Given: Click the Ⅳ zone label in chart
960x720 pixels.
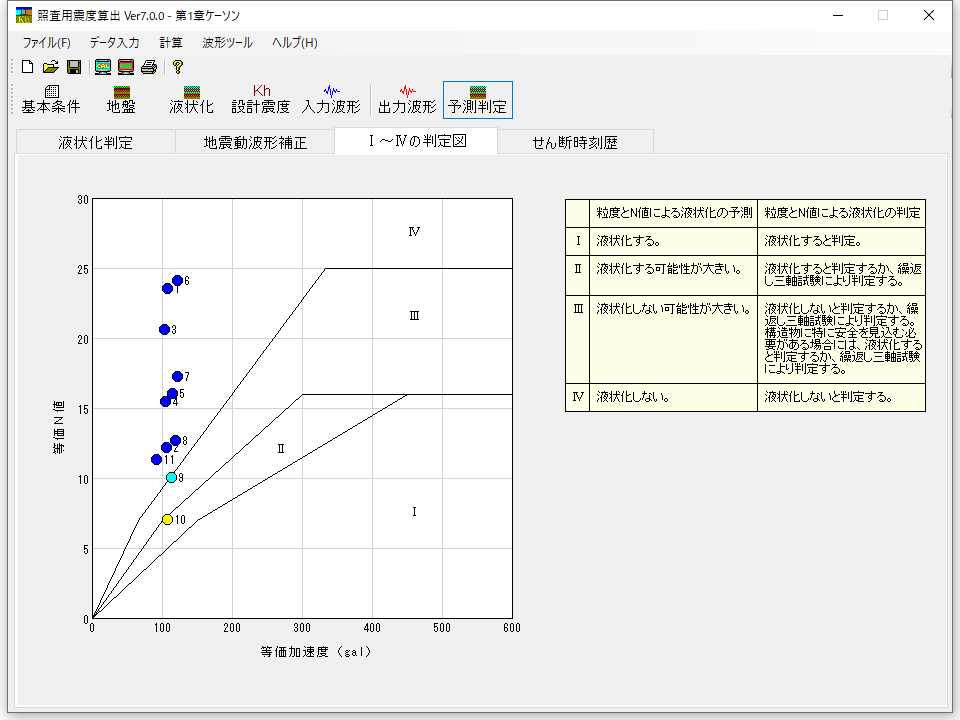Looking at the screenshot, I should [x=414, y=231].
